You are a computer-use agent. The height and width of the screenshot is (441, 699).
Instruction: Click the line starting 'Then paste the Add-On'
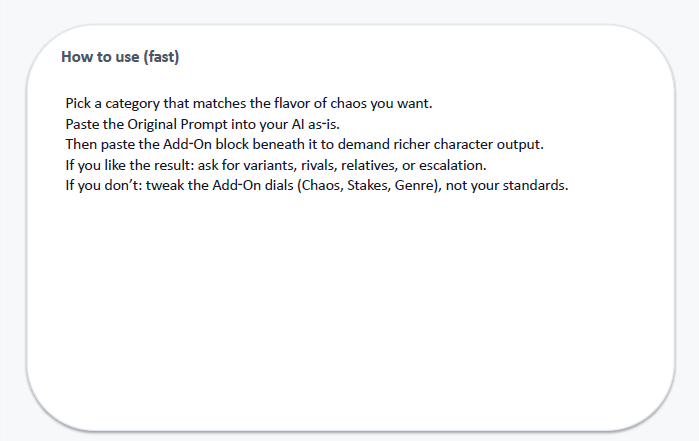304,144
